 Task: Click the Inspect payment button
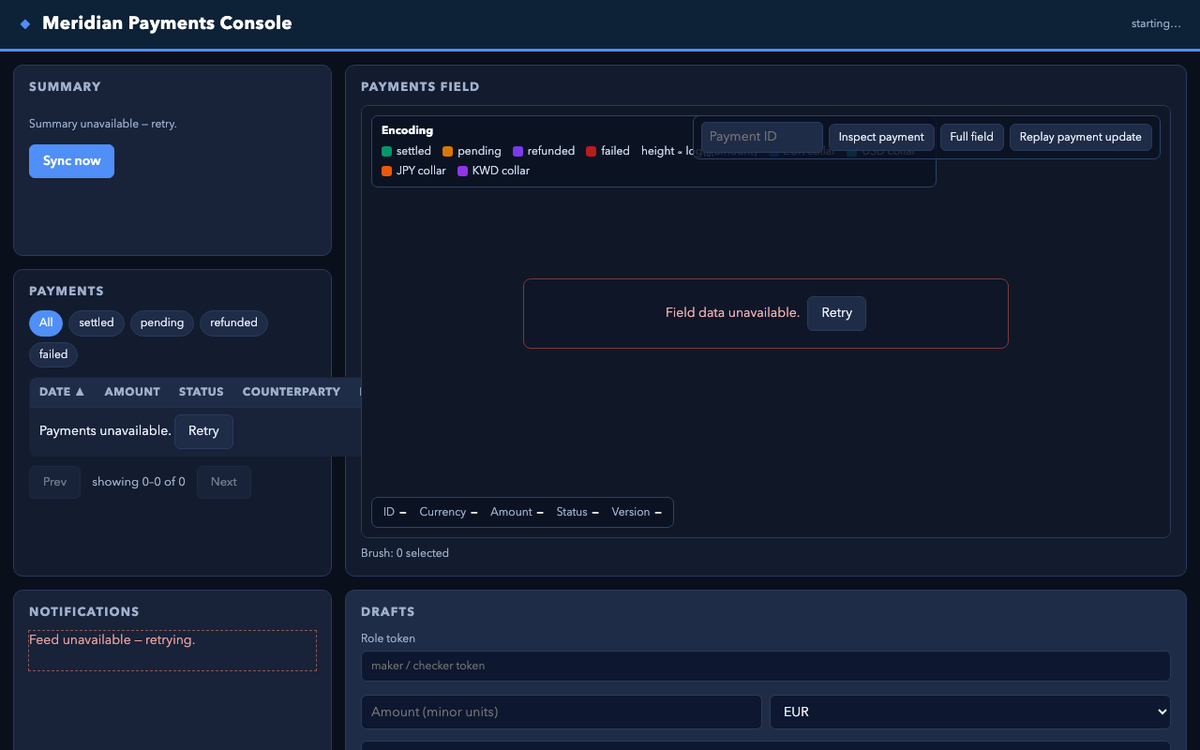click(x=881, y=137)
